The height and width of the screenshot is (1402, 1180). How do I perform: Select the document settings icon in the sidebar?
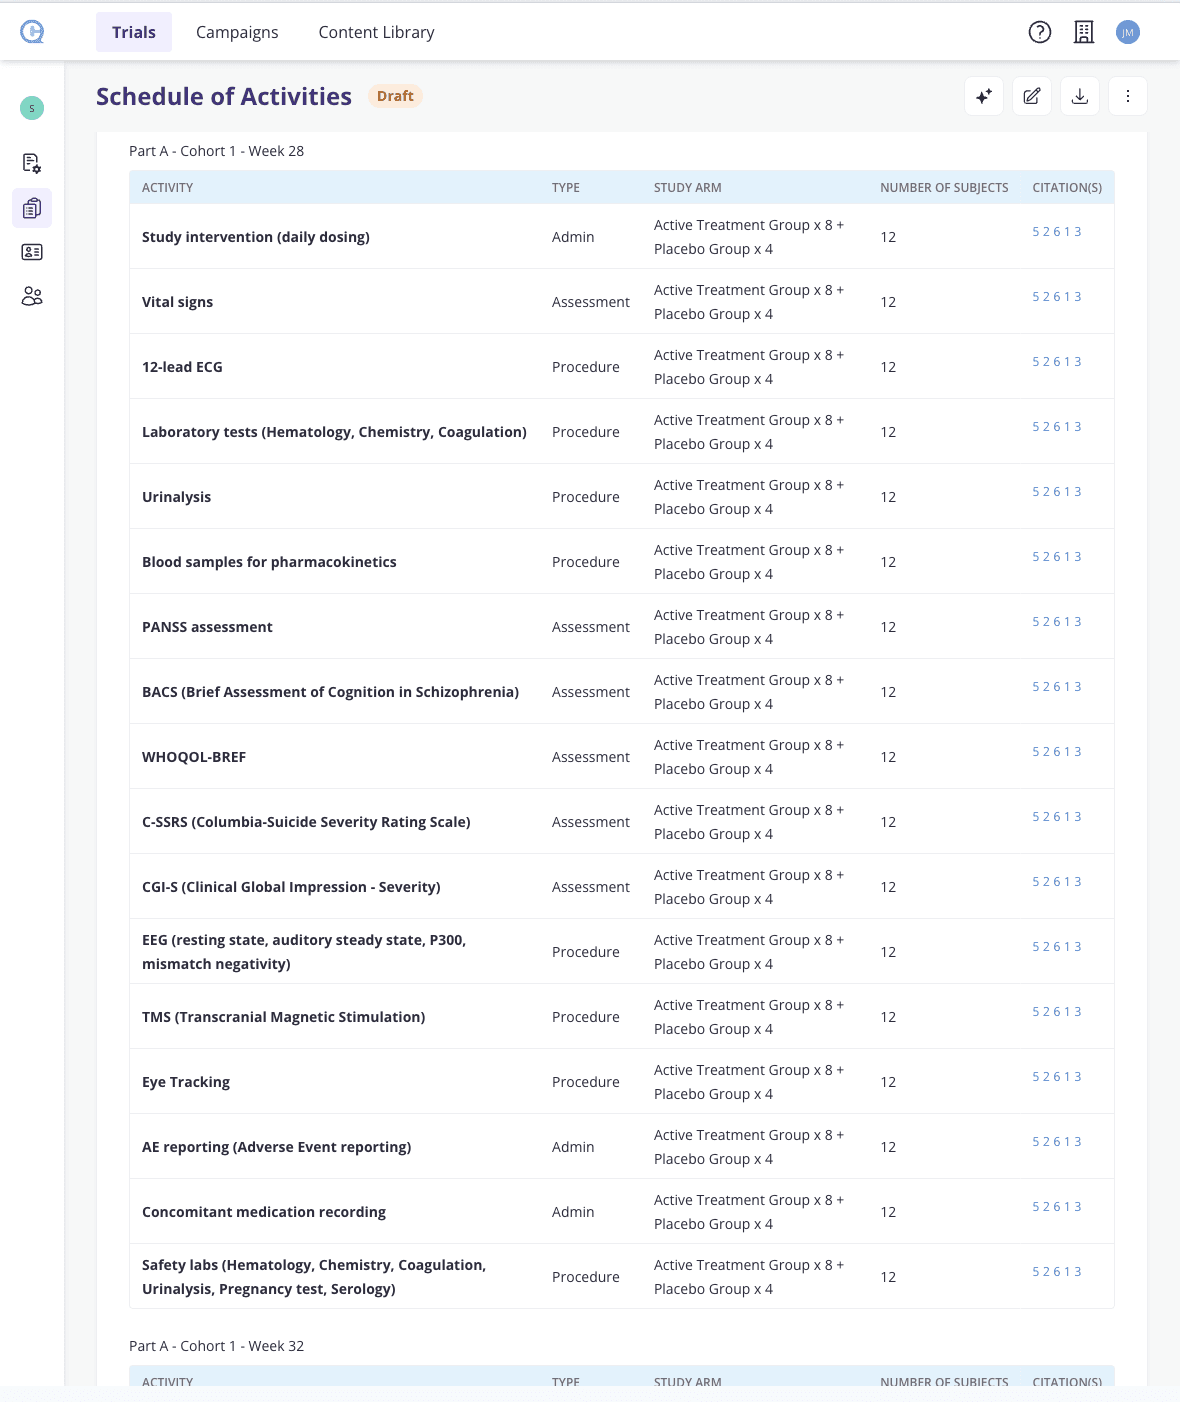pyautogui.click(x=31, y=163)
